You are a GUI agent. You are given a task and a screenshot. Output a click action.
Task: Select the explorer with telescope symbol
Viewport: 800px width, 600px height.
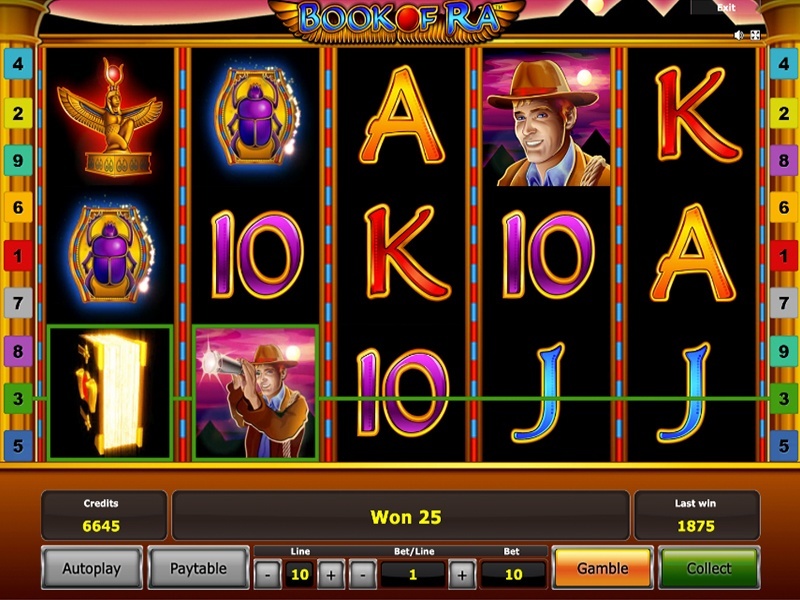pos(256,393)
